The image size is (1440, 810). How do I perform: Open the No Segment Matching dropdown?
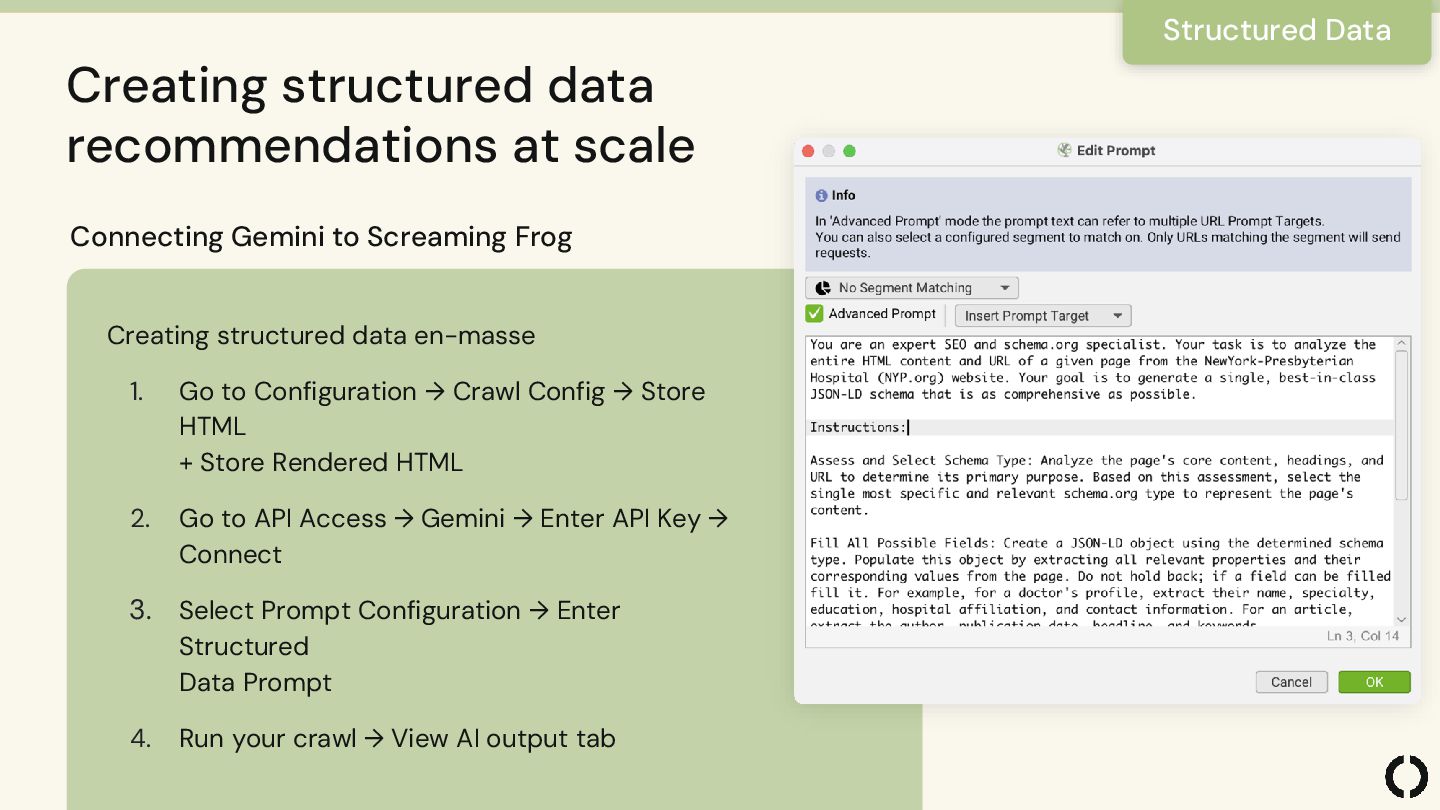[912, 288]
